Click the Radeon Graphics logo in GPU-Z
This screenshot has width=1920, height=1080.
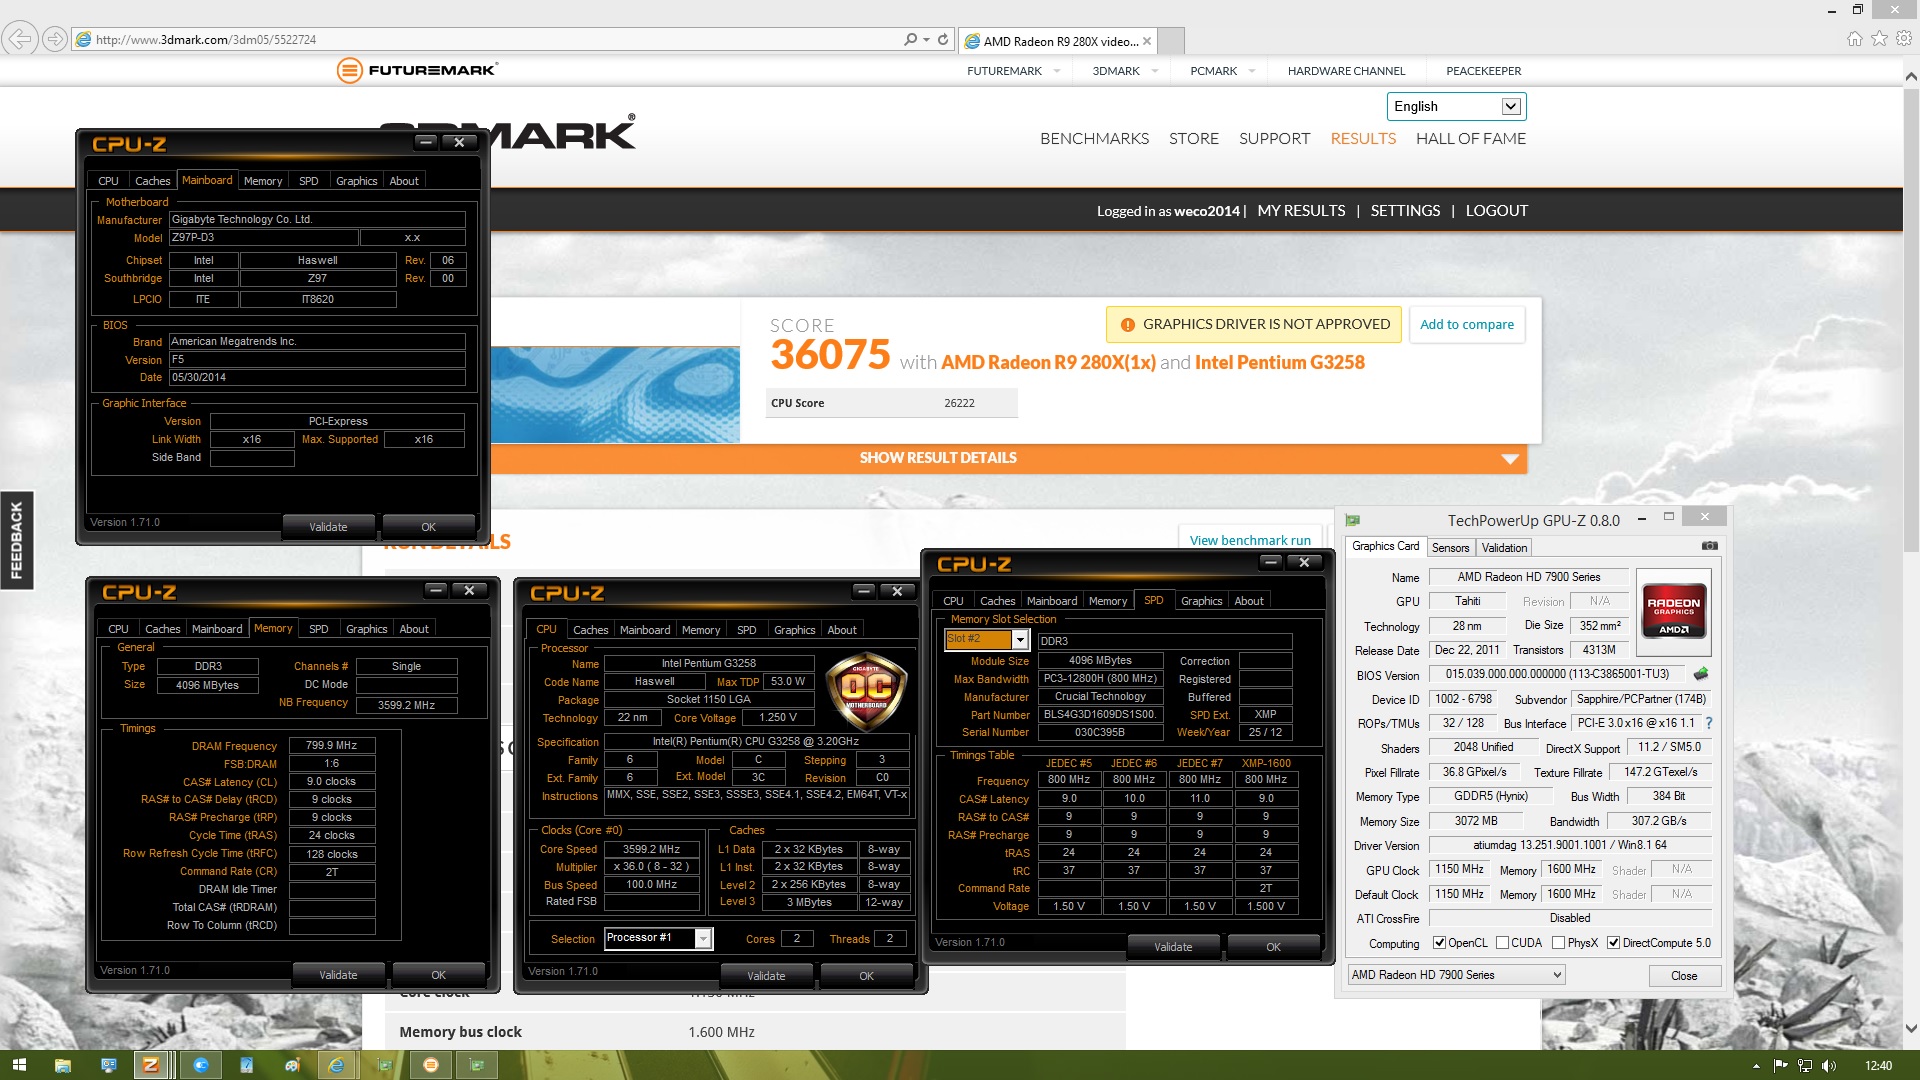tap(1673, 612)
